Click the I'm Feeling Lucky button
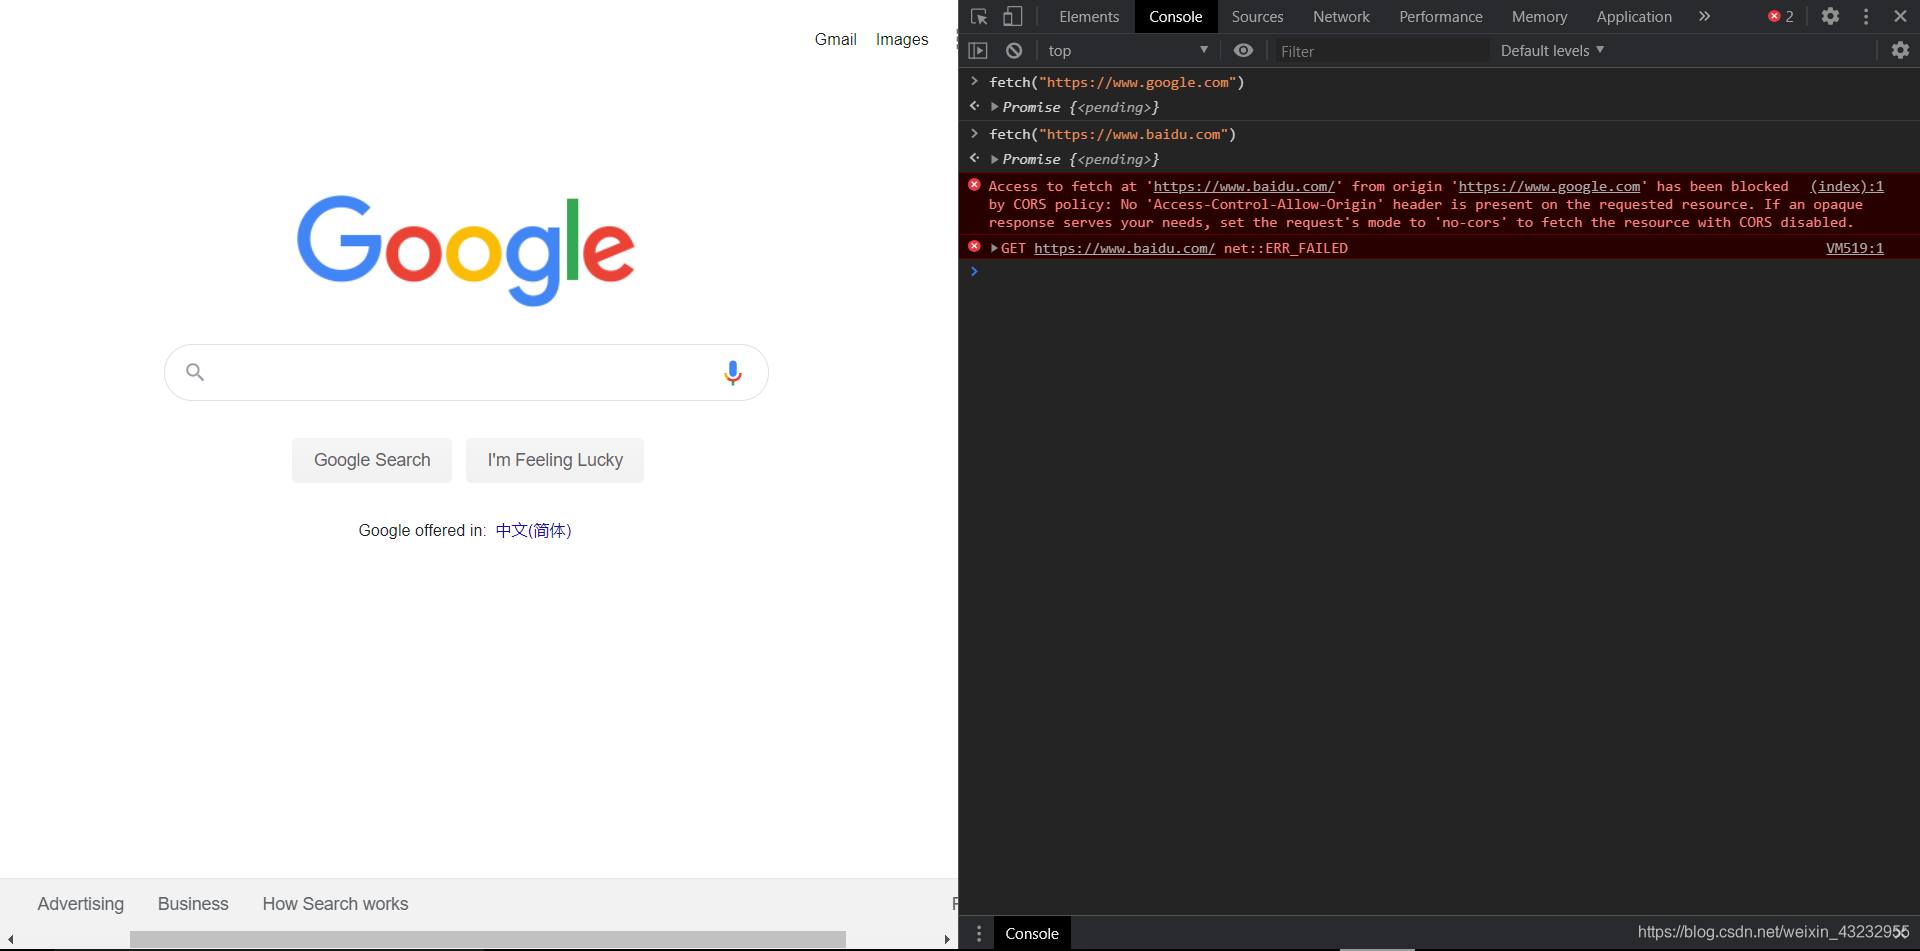The width and height of the screenshot is (1920, 951). pyautogui.click(x=555, y=460)
